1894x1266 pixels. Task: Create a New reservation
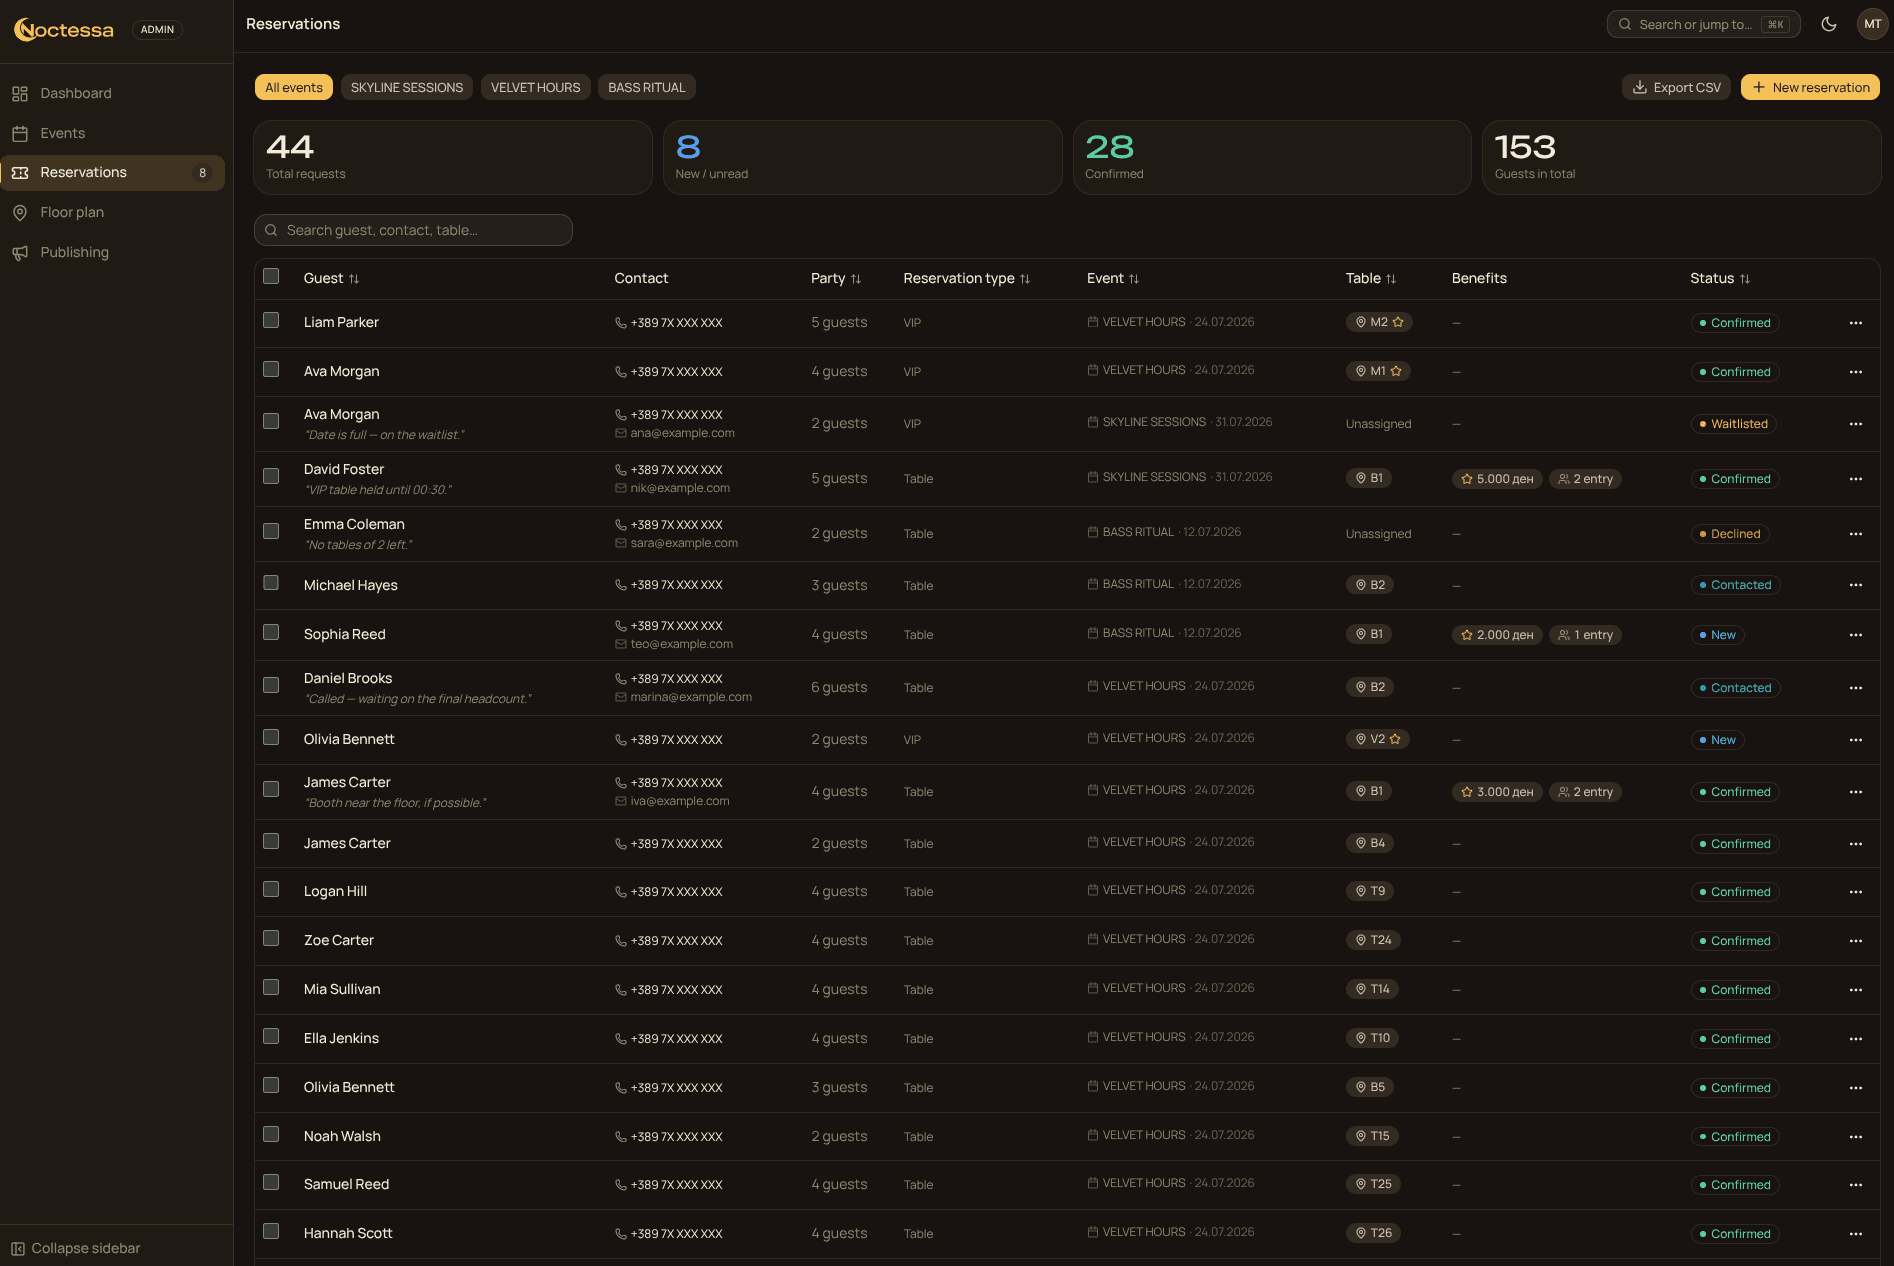coord(1810,87)
